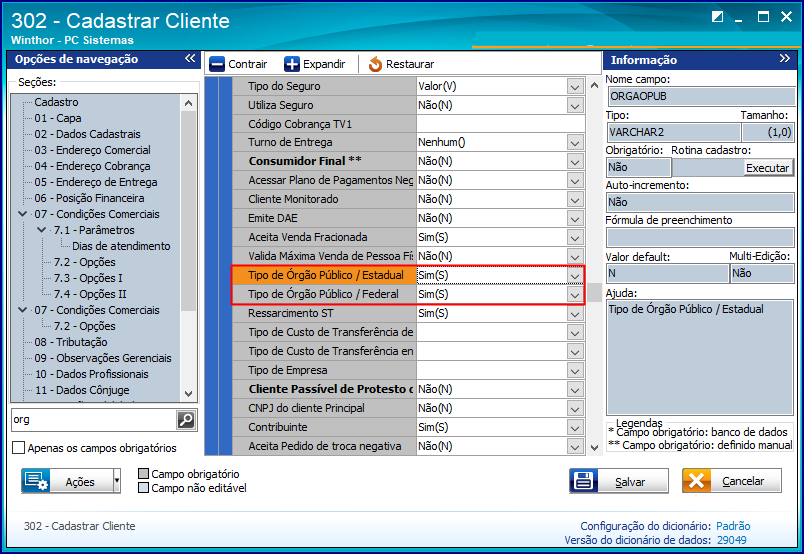Click the window theme toggle icon
Viewport: 804px width, 554px height.
click(x=717, y=17)
